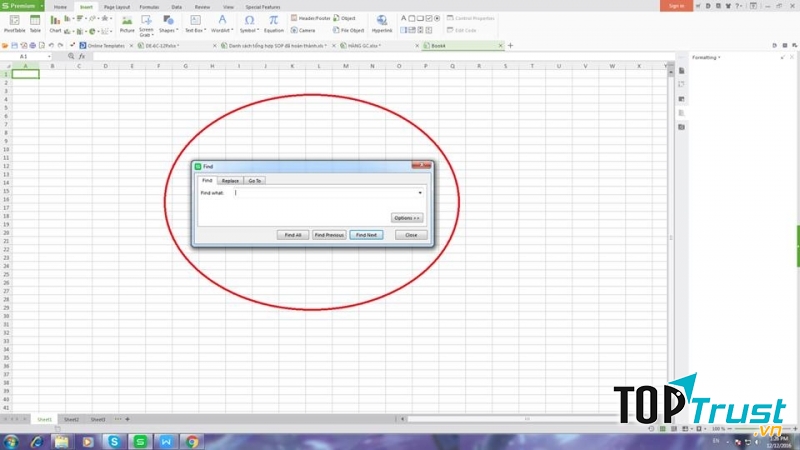The width and height of the screenshot is (800, 450).
Task: Expand the Find what history dropdown
Action: 420,193
